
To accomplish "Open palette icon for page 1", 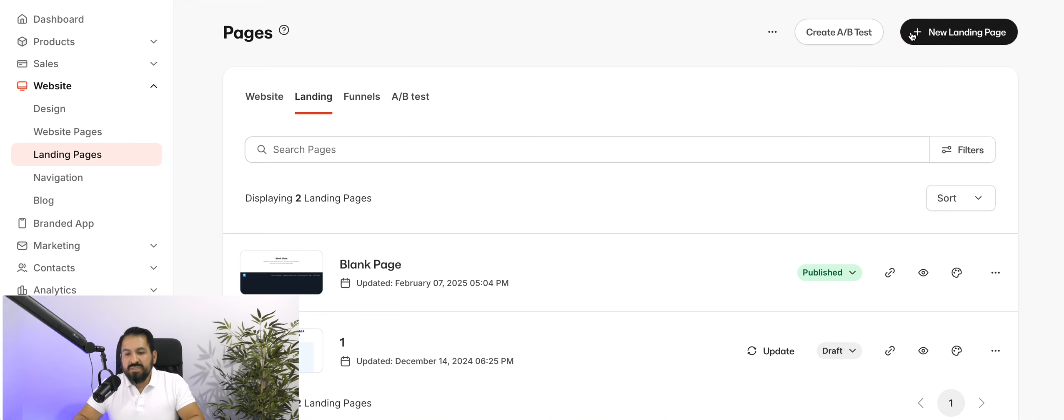I will (x=956, y=351).
